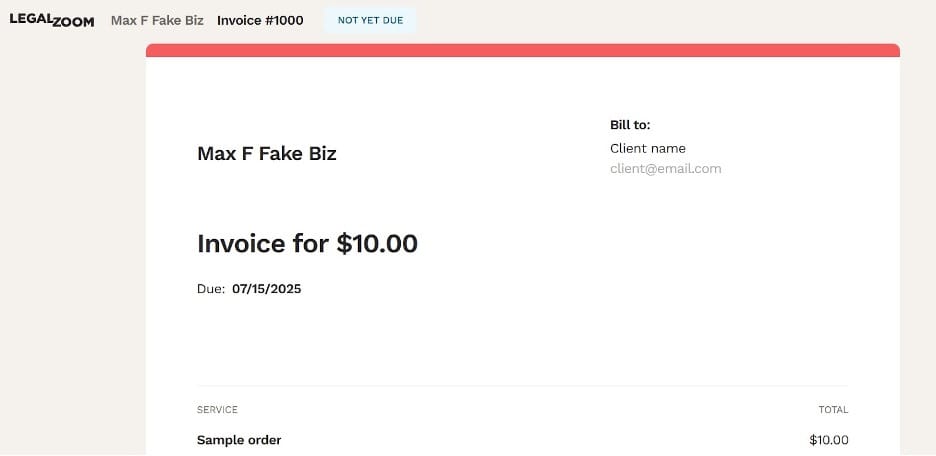Select the 07/15/2025 due date
This screenshot has height=456, width=936.
pos(267,289)
